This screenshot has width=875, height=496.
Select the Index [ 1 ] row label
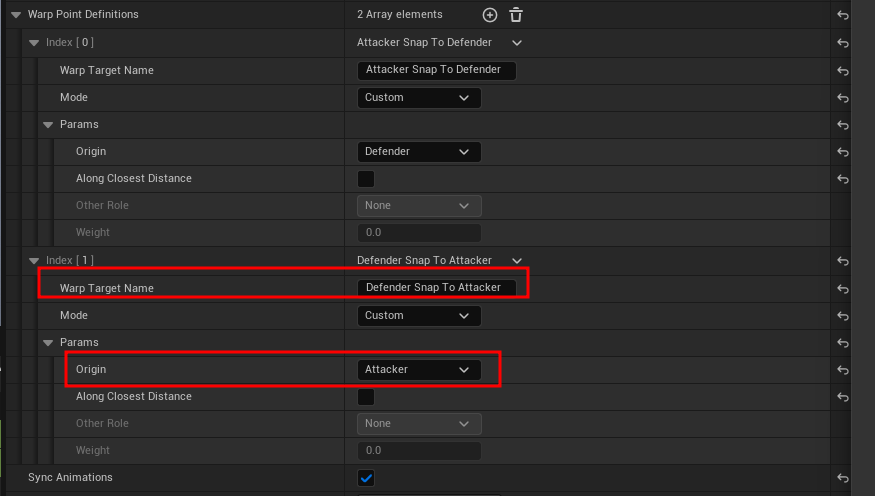click(70, 261)
